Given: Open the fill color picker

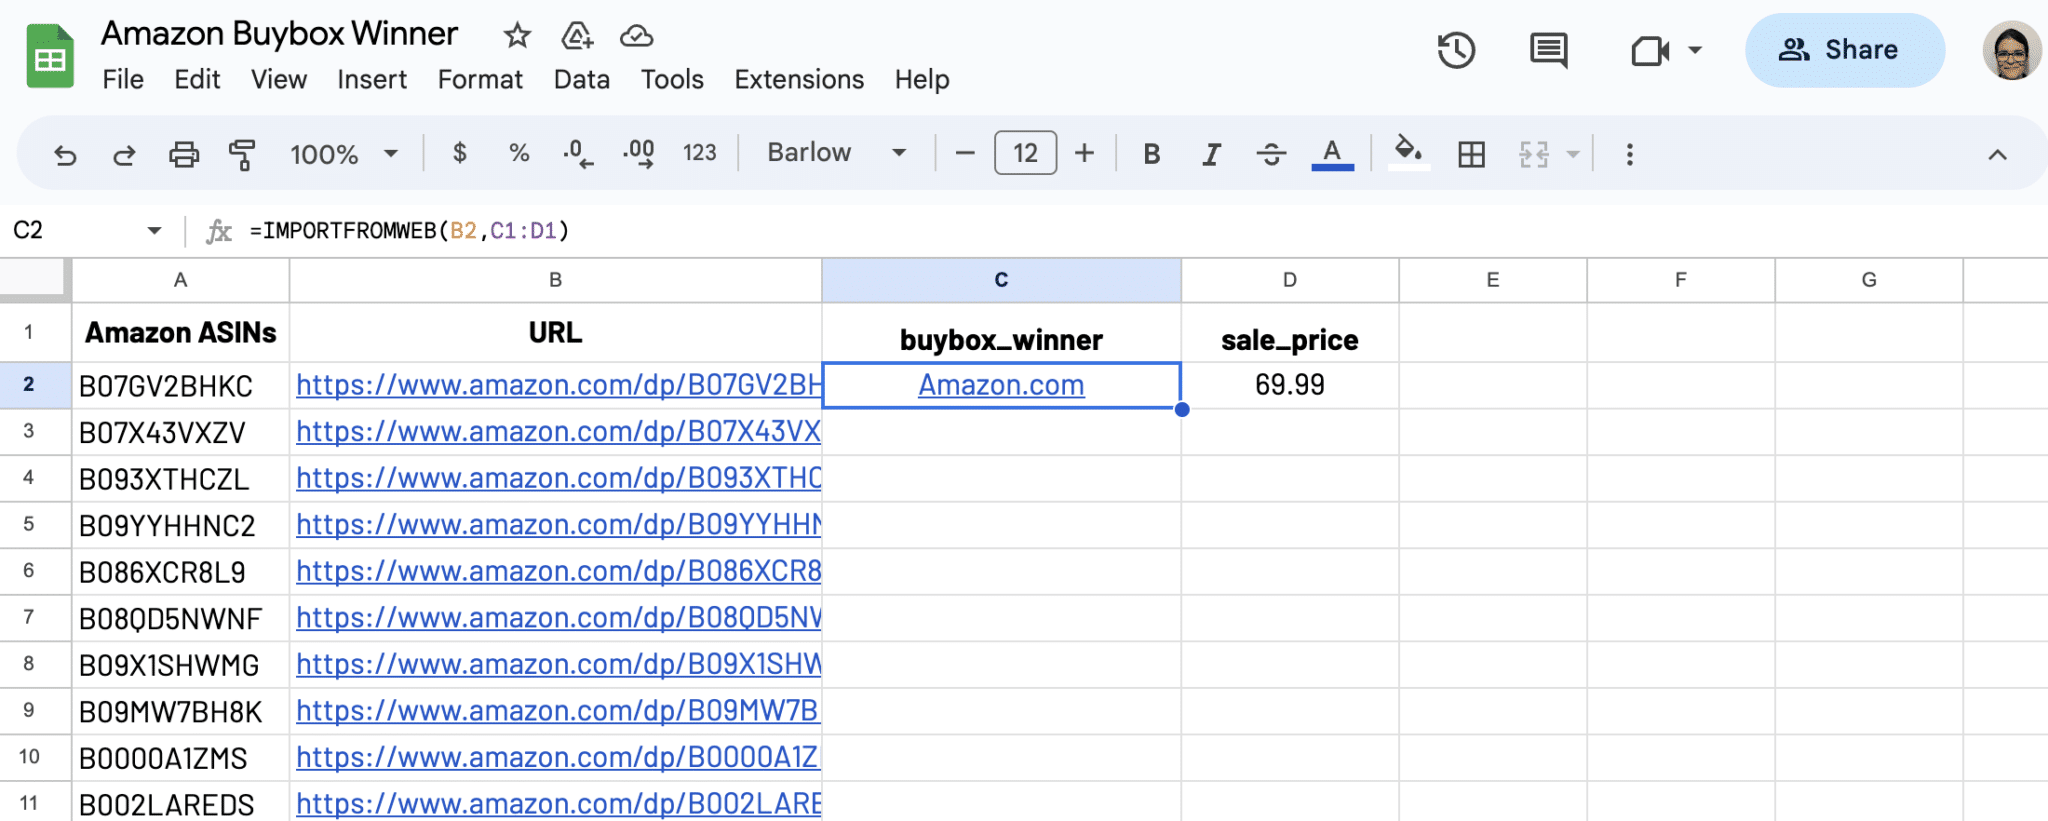Looking at the screenshot, I should pyautogui.click(x=1408, y=154).
